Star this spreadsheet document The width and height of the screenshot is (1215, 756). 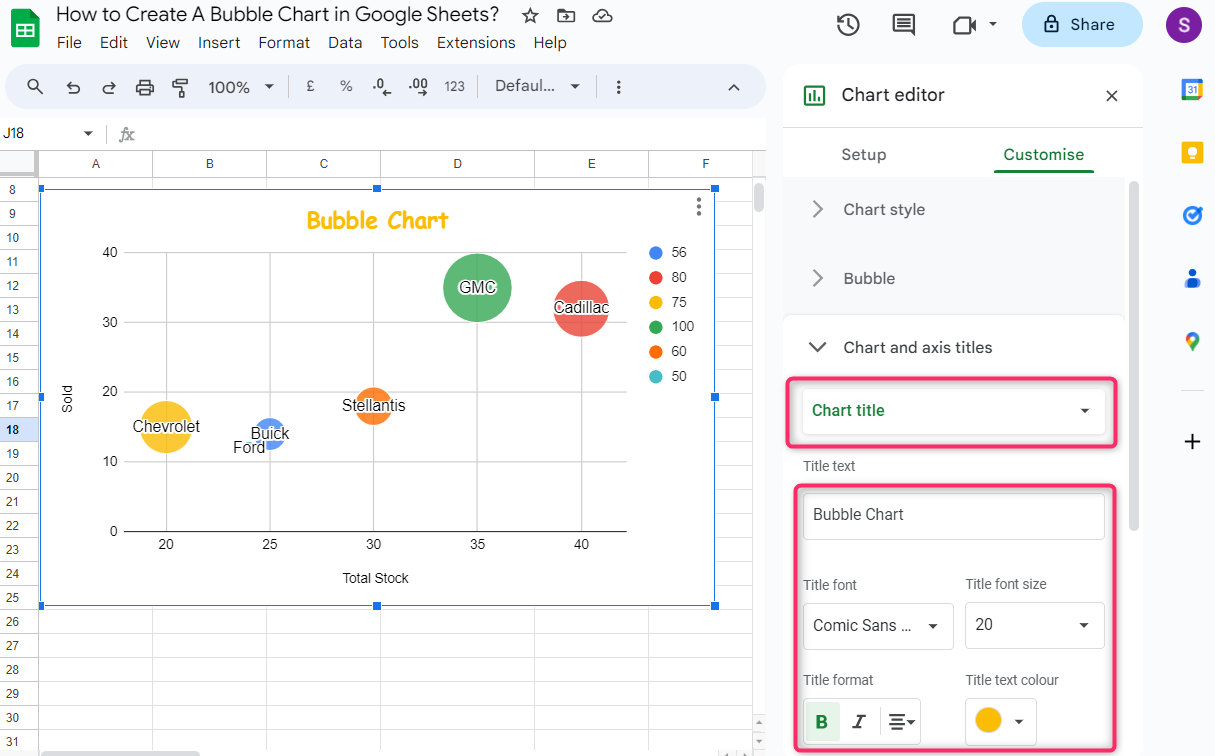(530, 15)
